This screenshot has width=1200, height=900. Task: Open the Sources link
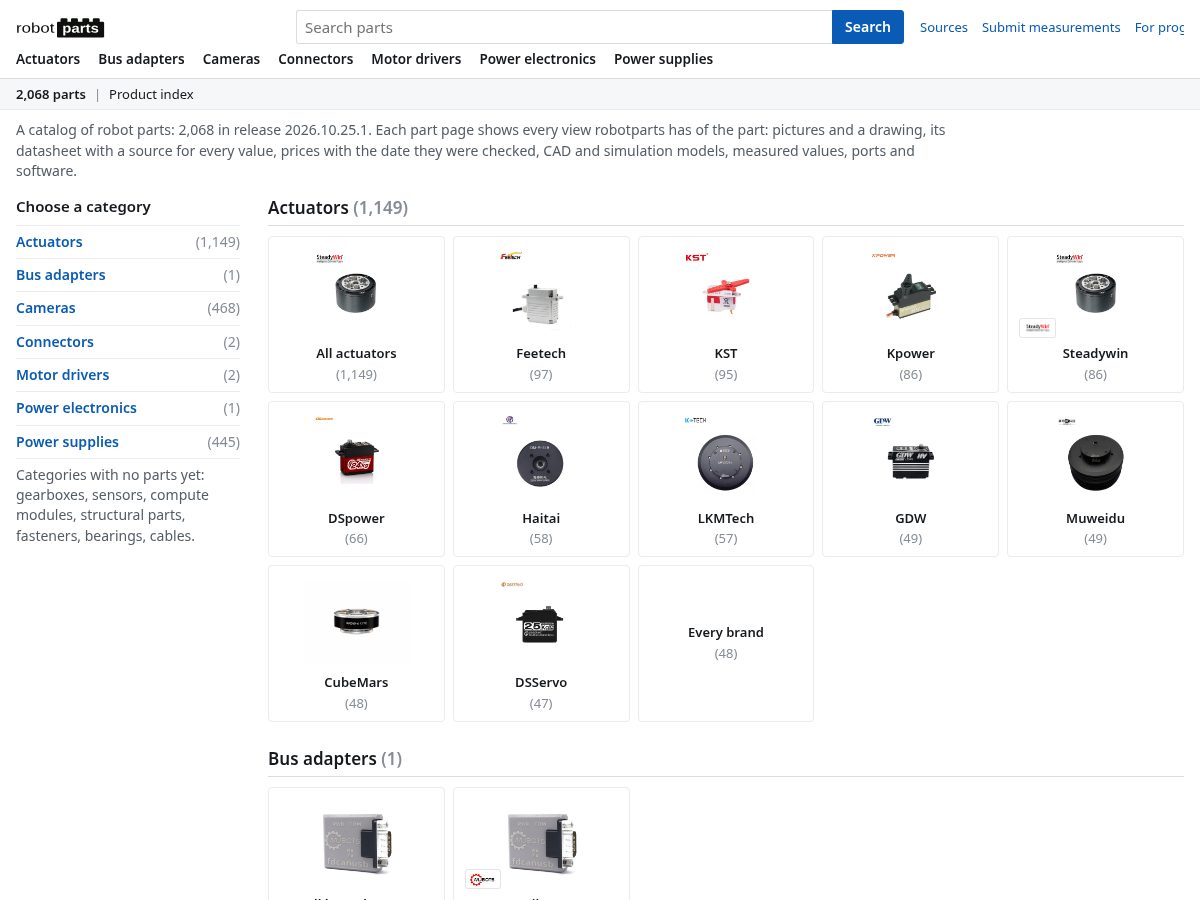(x=944, y=28)
